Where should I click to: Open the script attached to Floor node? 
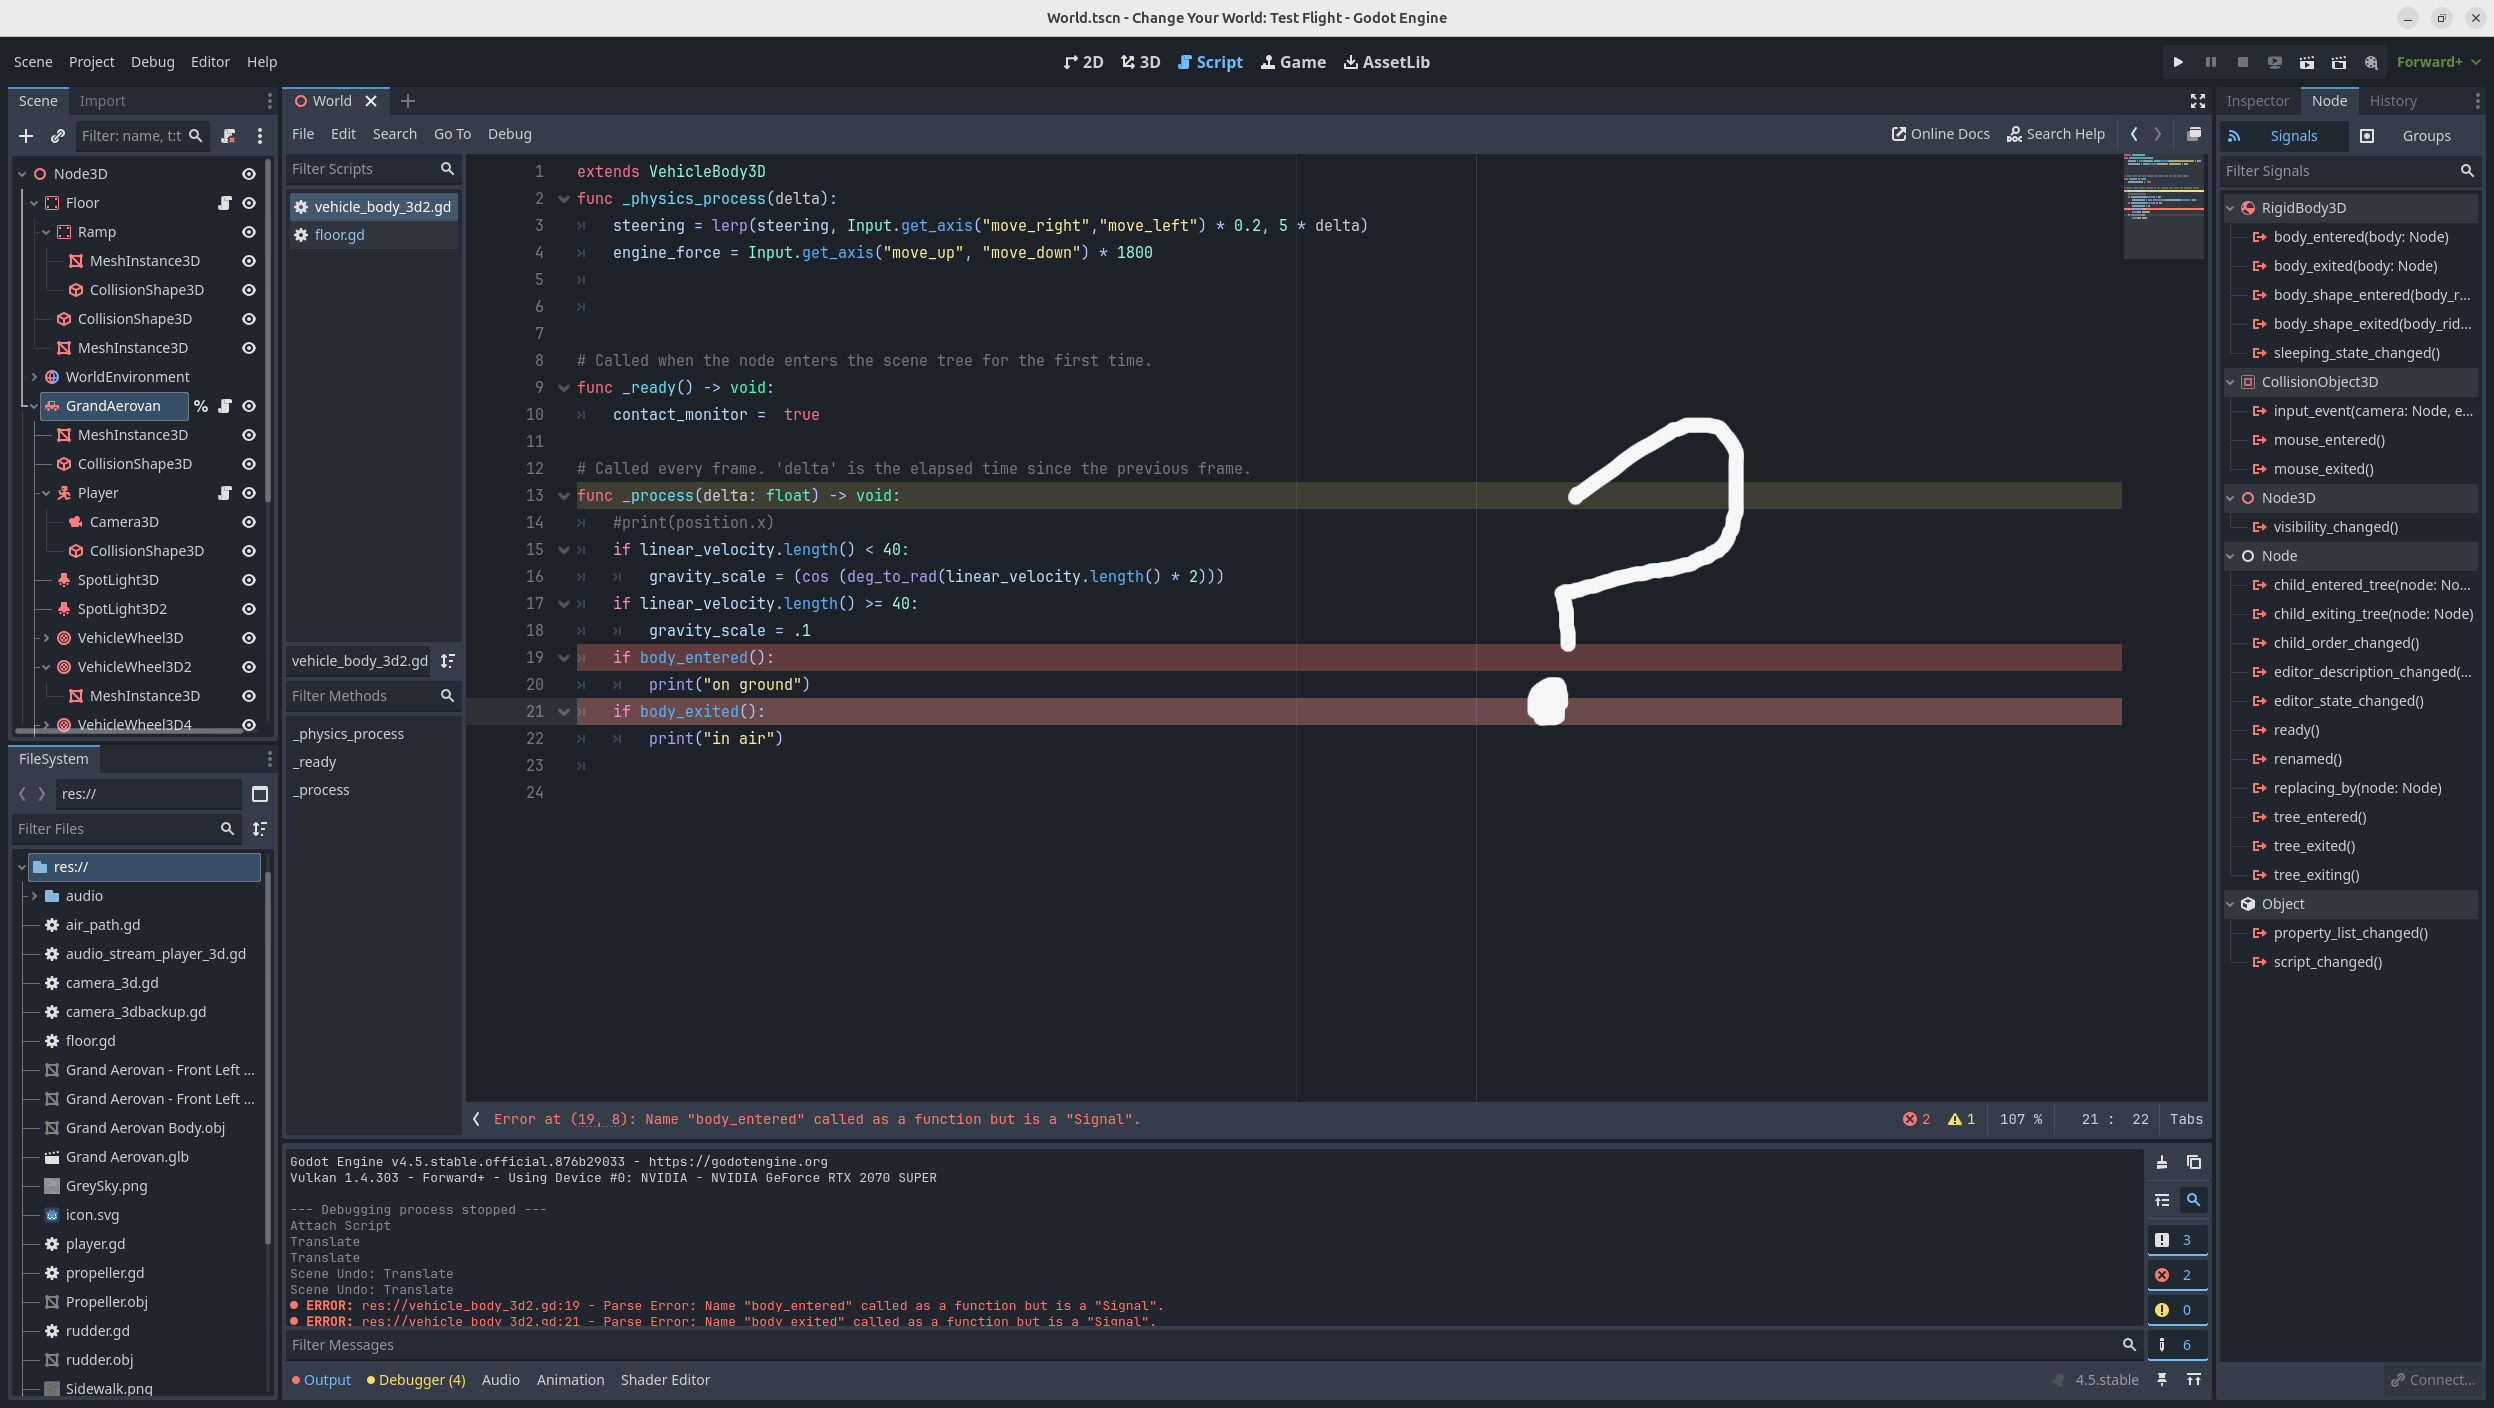225,203
